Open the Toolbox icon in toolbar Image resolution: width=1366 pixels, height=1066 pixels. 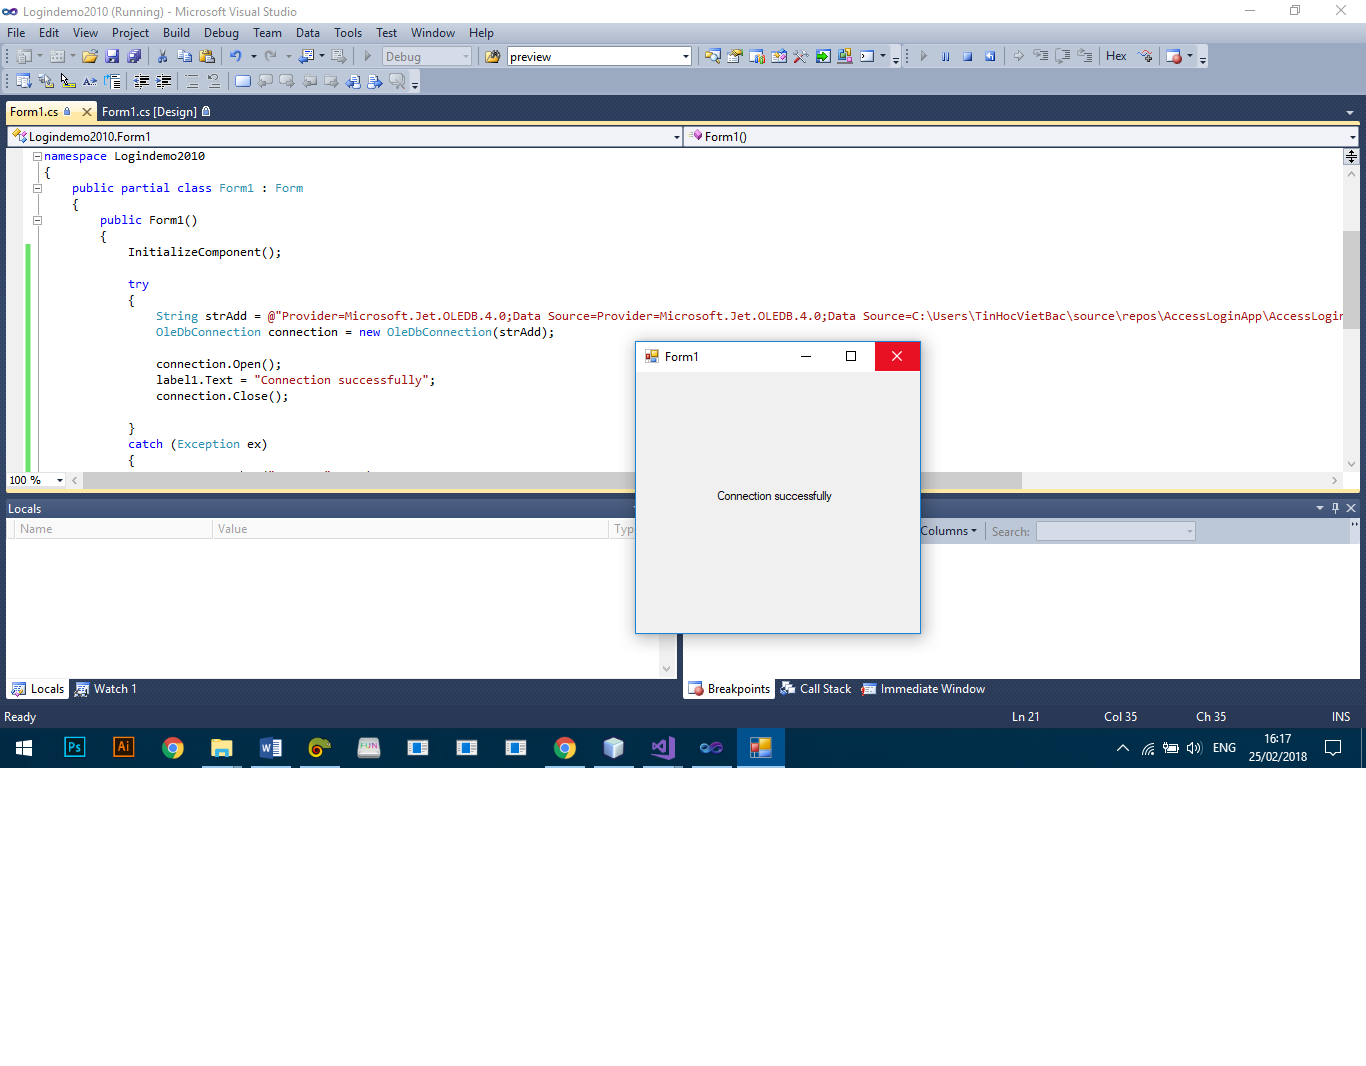pos(801,57)
